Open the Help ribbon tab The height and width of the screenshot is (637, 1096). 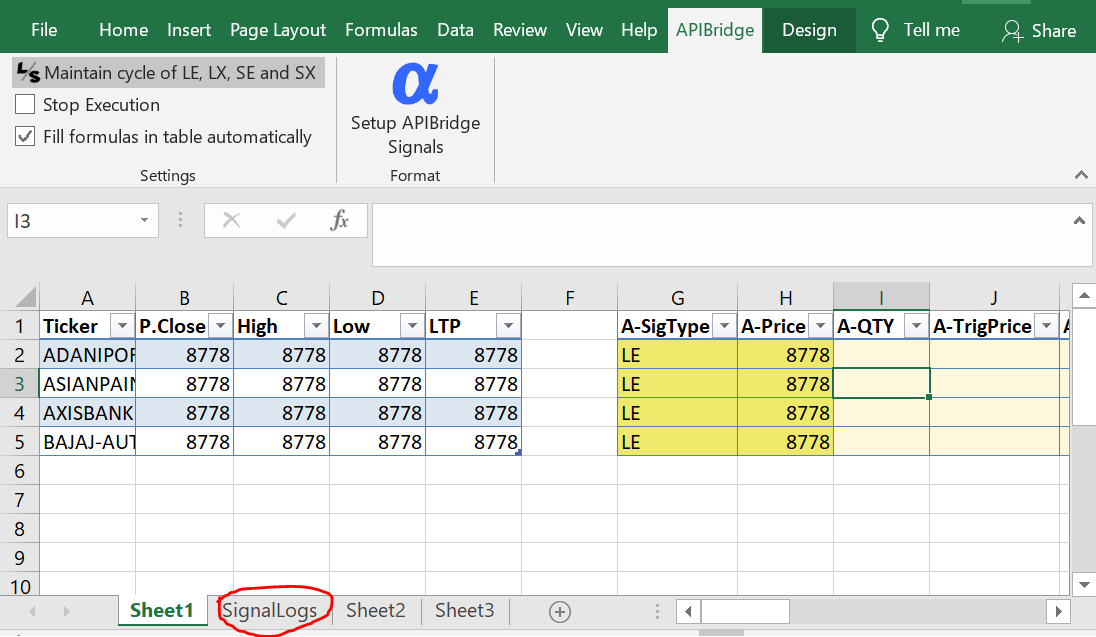click(x=639, y=30)
